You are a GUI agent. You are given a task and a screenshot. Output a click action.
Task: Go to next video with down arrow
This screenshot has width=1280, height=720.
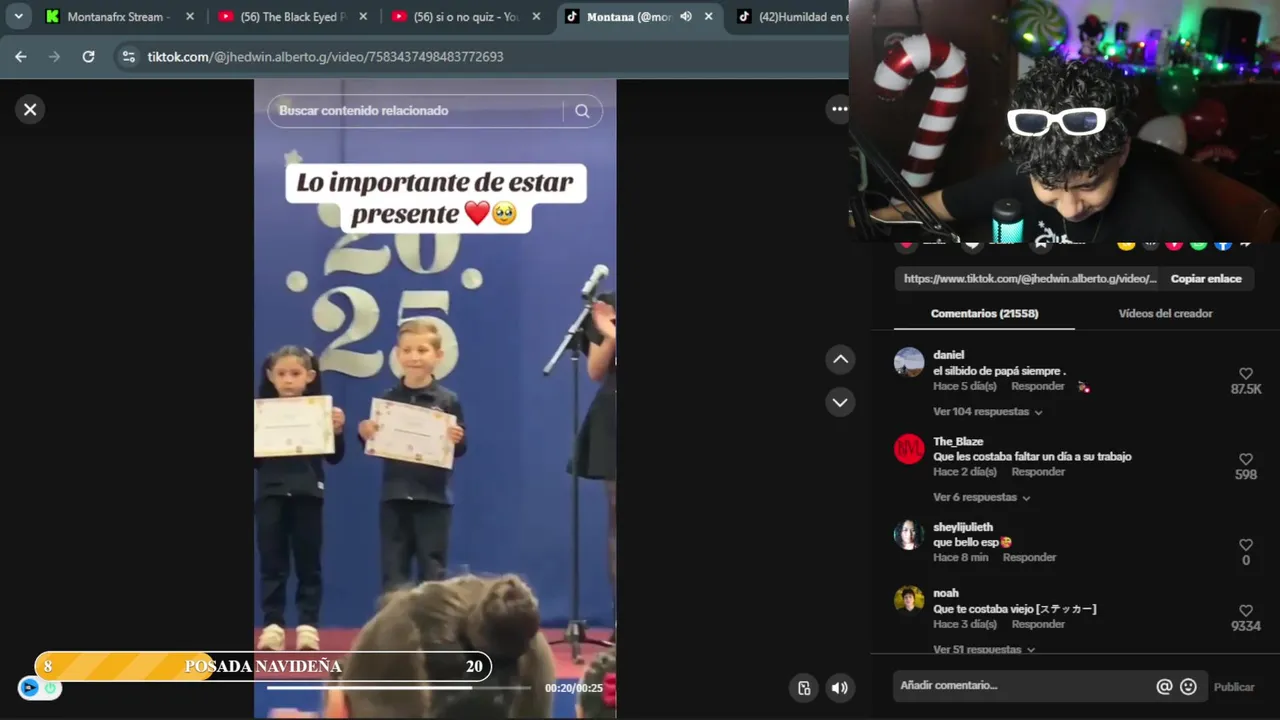click(840, 402)
